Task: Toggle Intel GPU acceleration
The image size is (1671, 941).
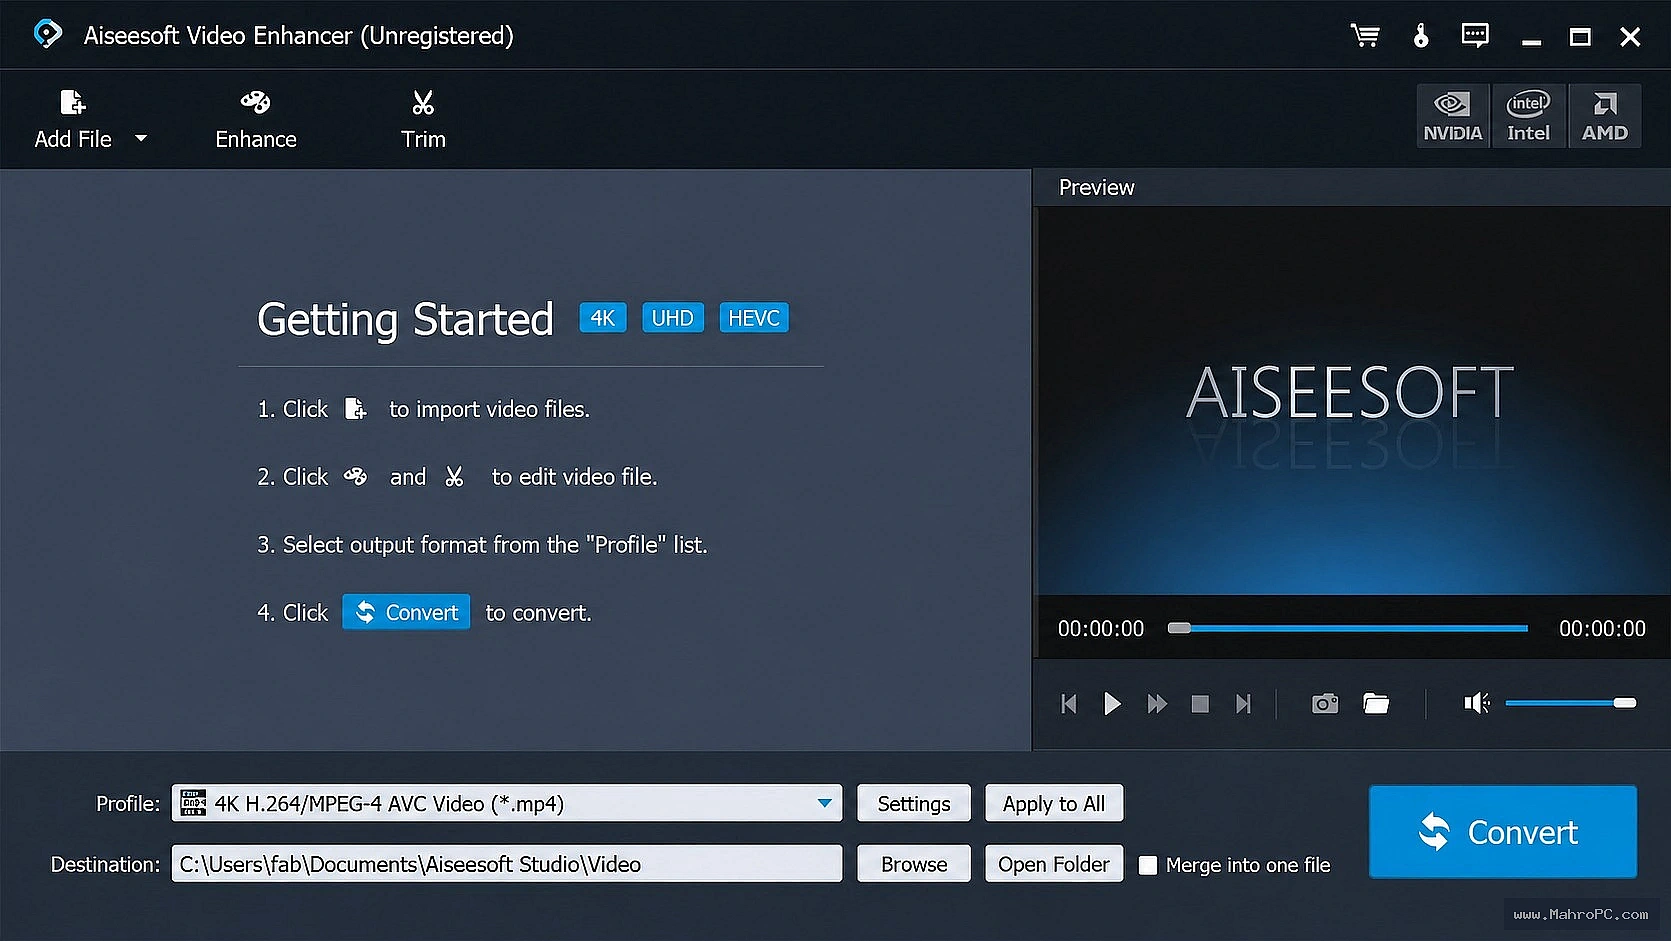Action: pyautogui.click(x=1529, y=116)
